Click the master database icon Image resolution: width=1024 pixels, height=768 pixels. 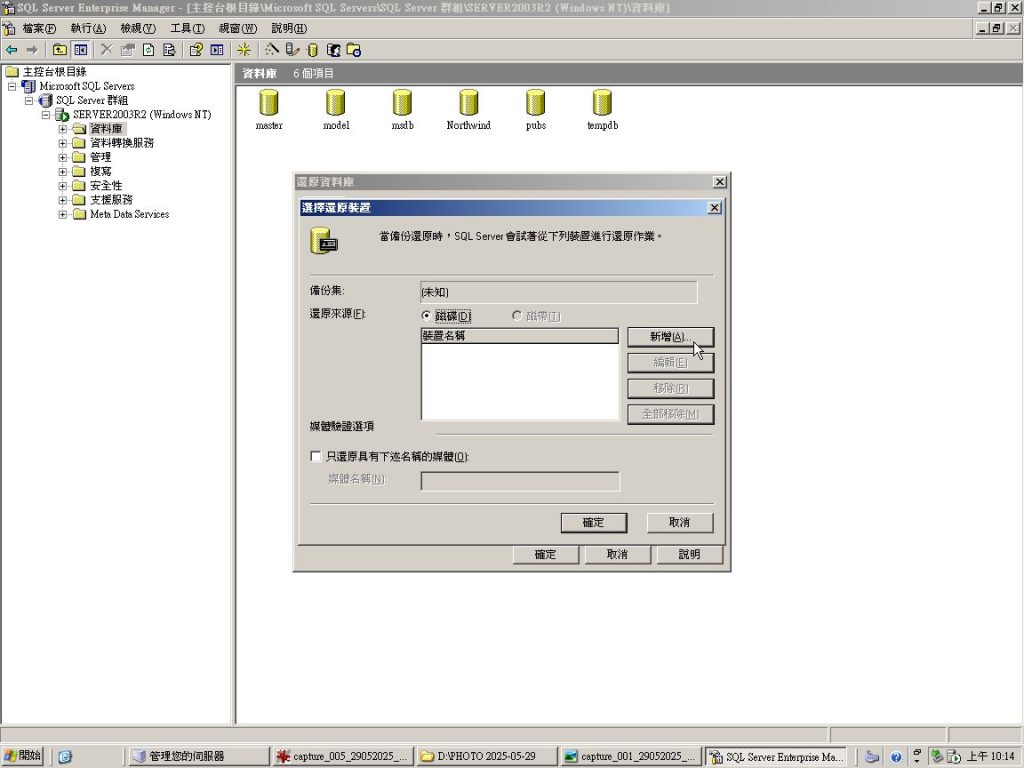click(x=268, y=103)
